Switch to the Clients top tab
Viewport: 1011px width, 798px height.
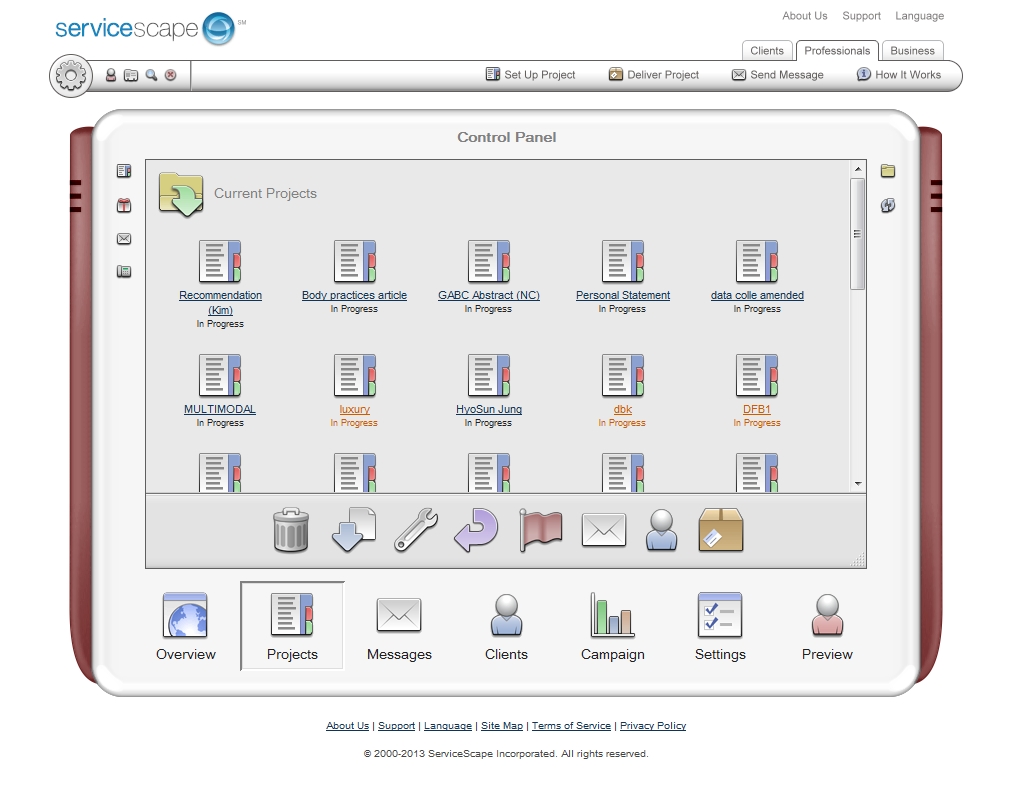[x=767, y=51]
